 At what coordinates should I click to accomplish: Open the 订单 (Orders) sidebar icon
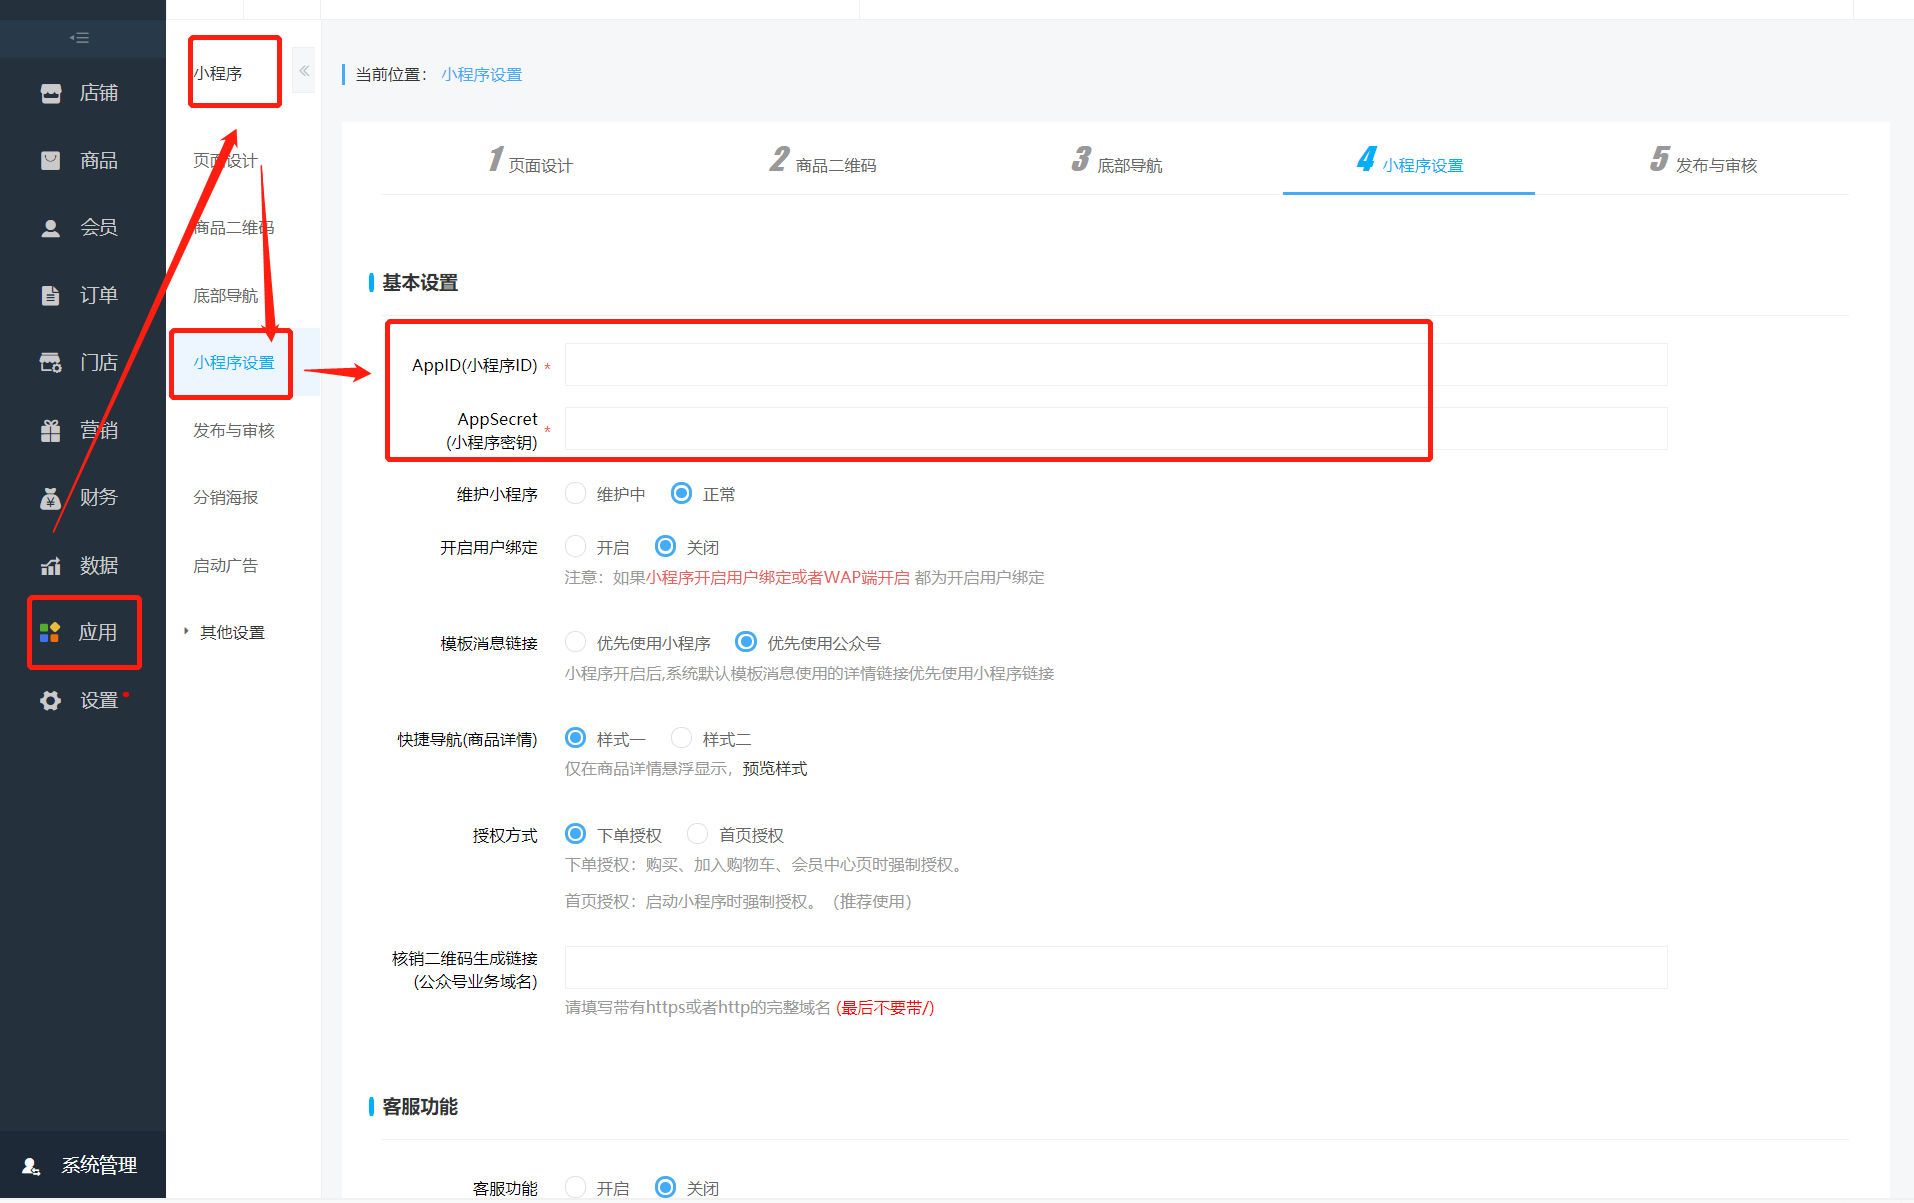[x=51, y=296]
